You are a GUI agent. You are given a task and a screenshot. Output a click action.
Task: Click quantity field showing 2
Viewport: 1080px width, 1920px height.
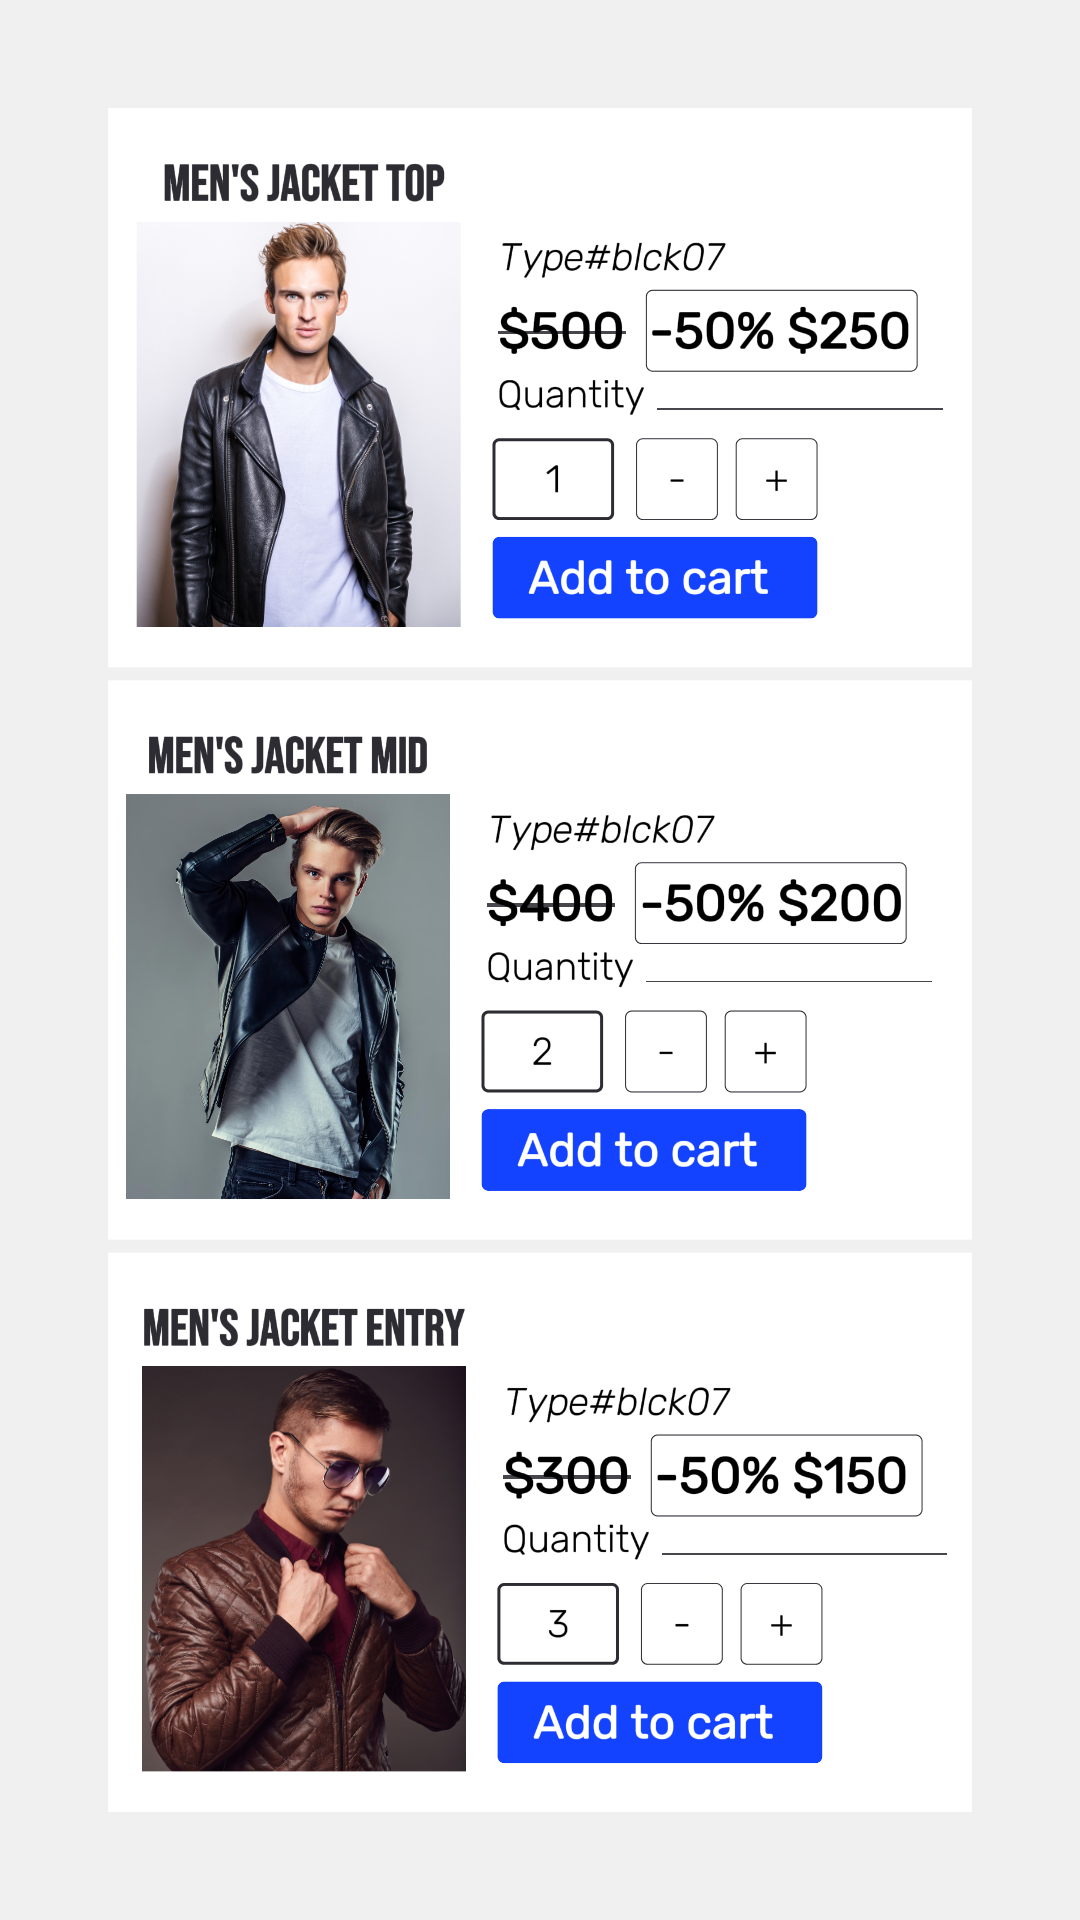tap(542, 1051)
